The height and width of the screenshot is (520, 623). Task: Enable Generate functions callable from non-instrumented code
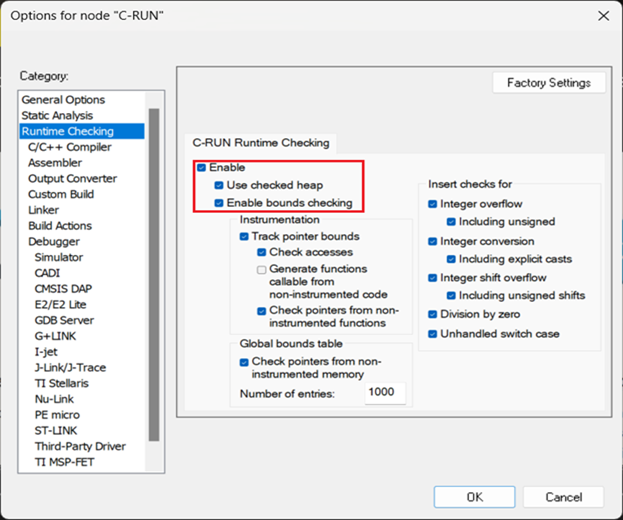[x=261, y=270]
